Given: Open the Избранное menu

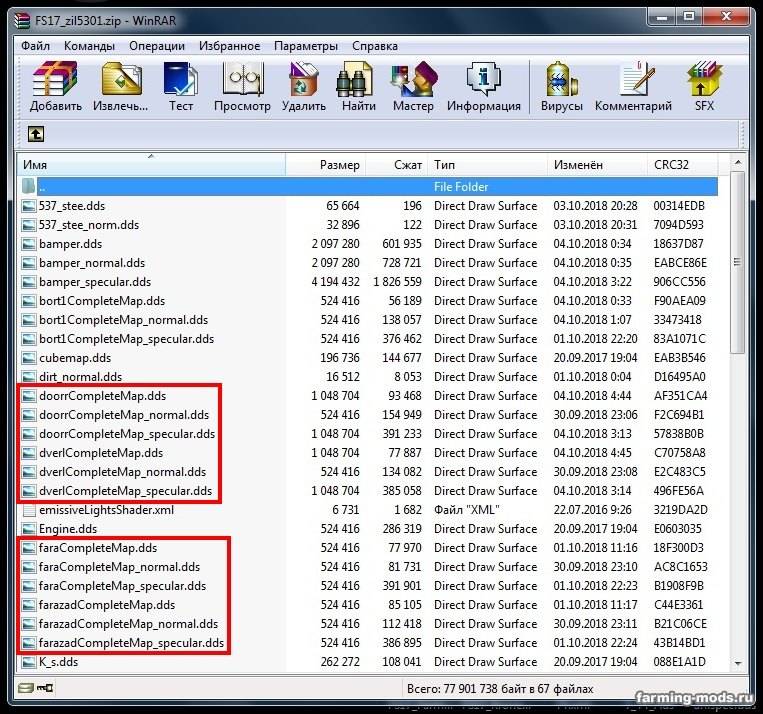Looking at the screenshot, I should (229, 46).
